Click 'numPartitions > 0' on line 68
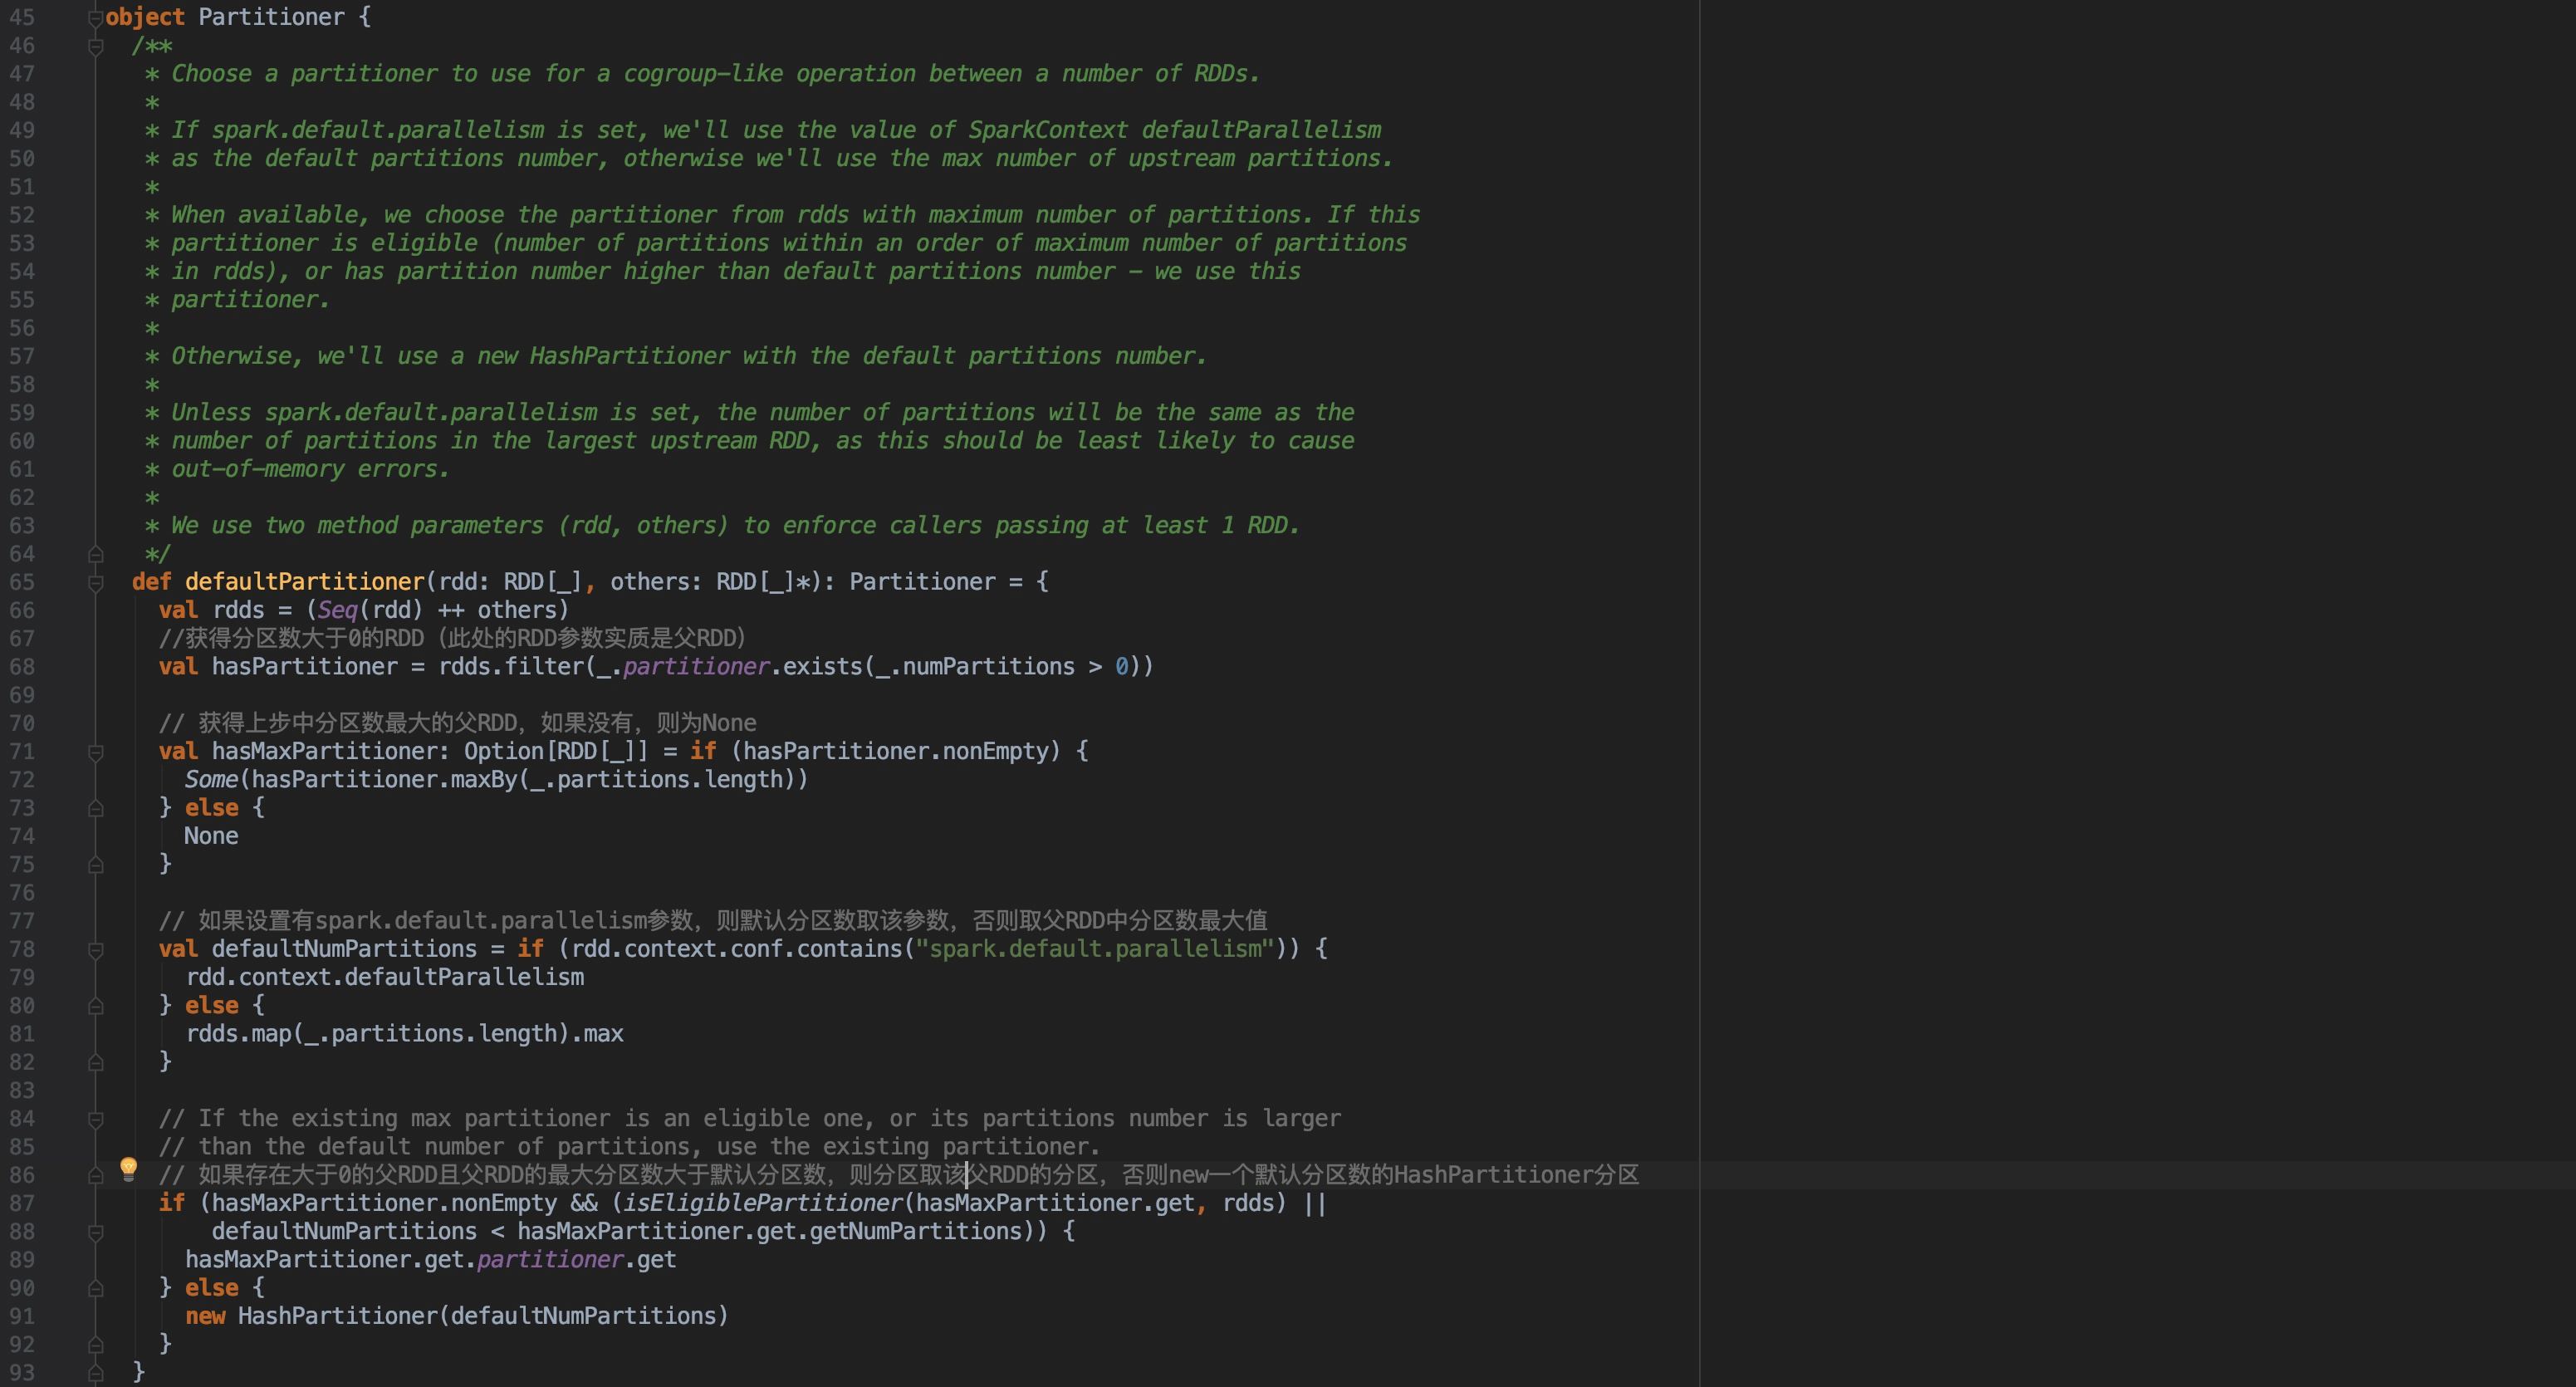 [x=1015, y=667]
